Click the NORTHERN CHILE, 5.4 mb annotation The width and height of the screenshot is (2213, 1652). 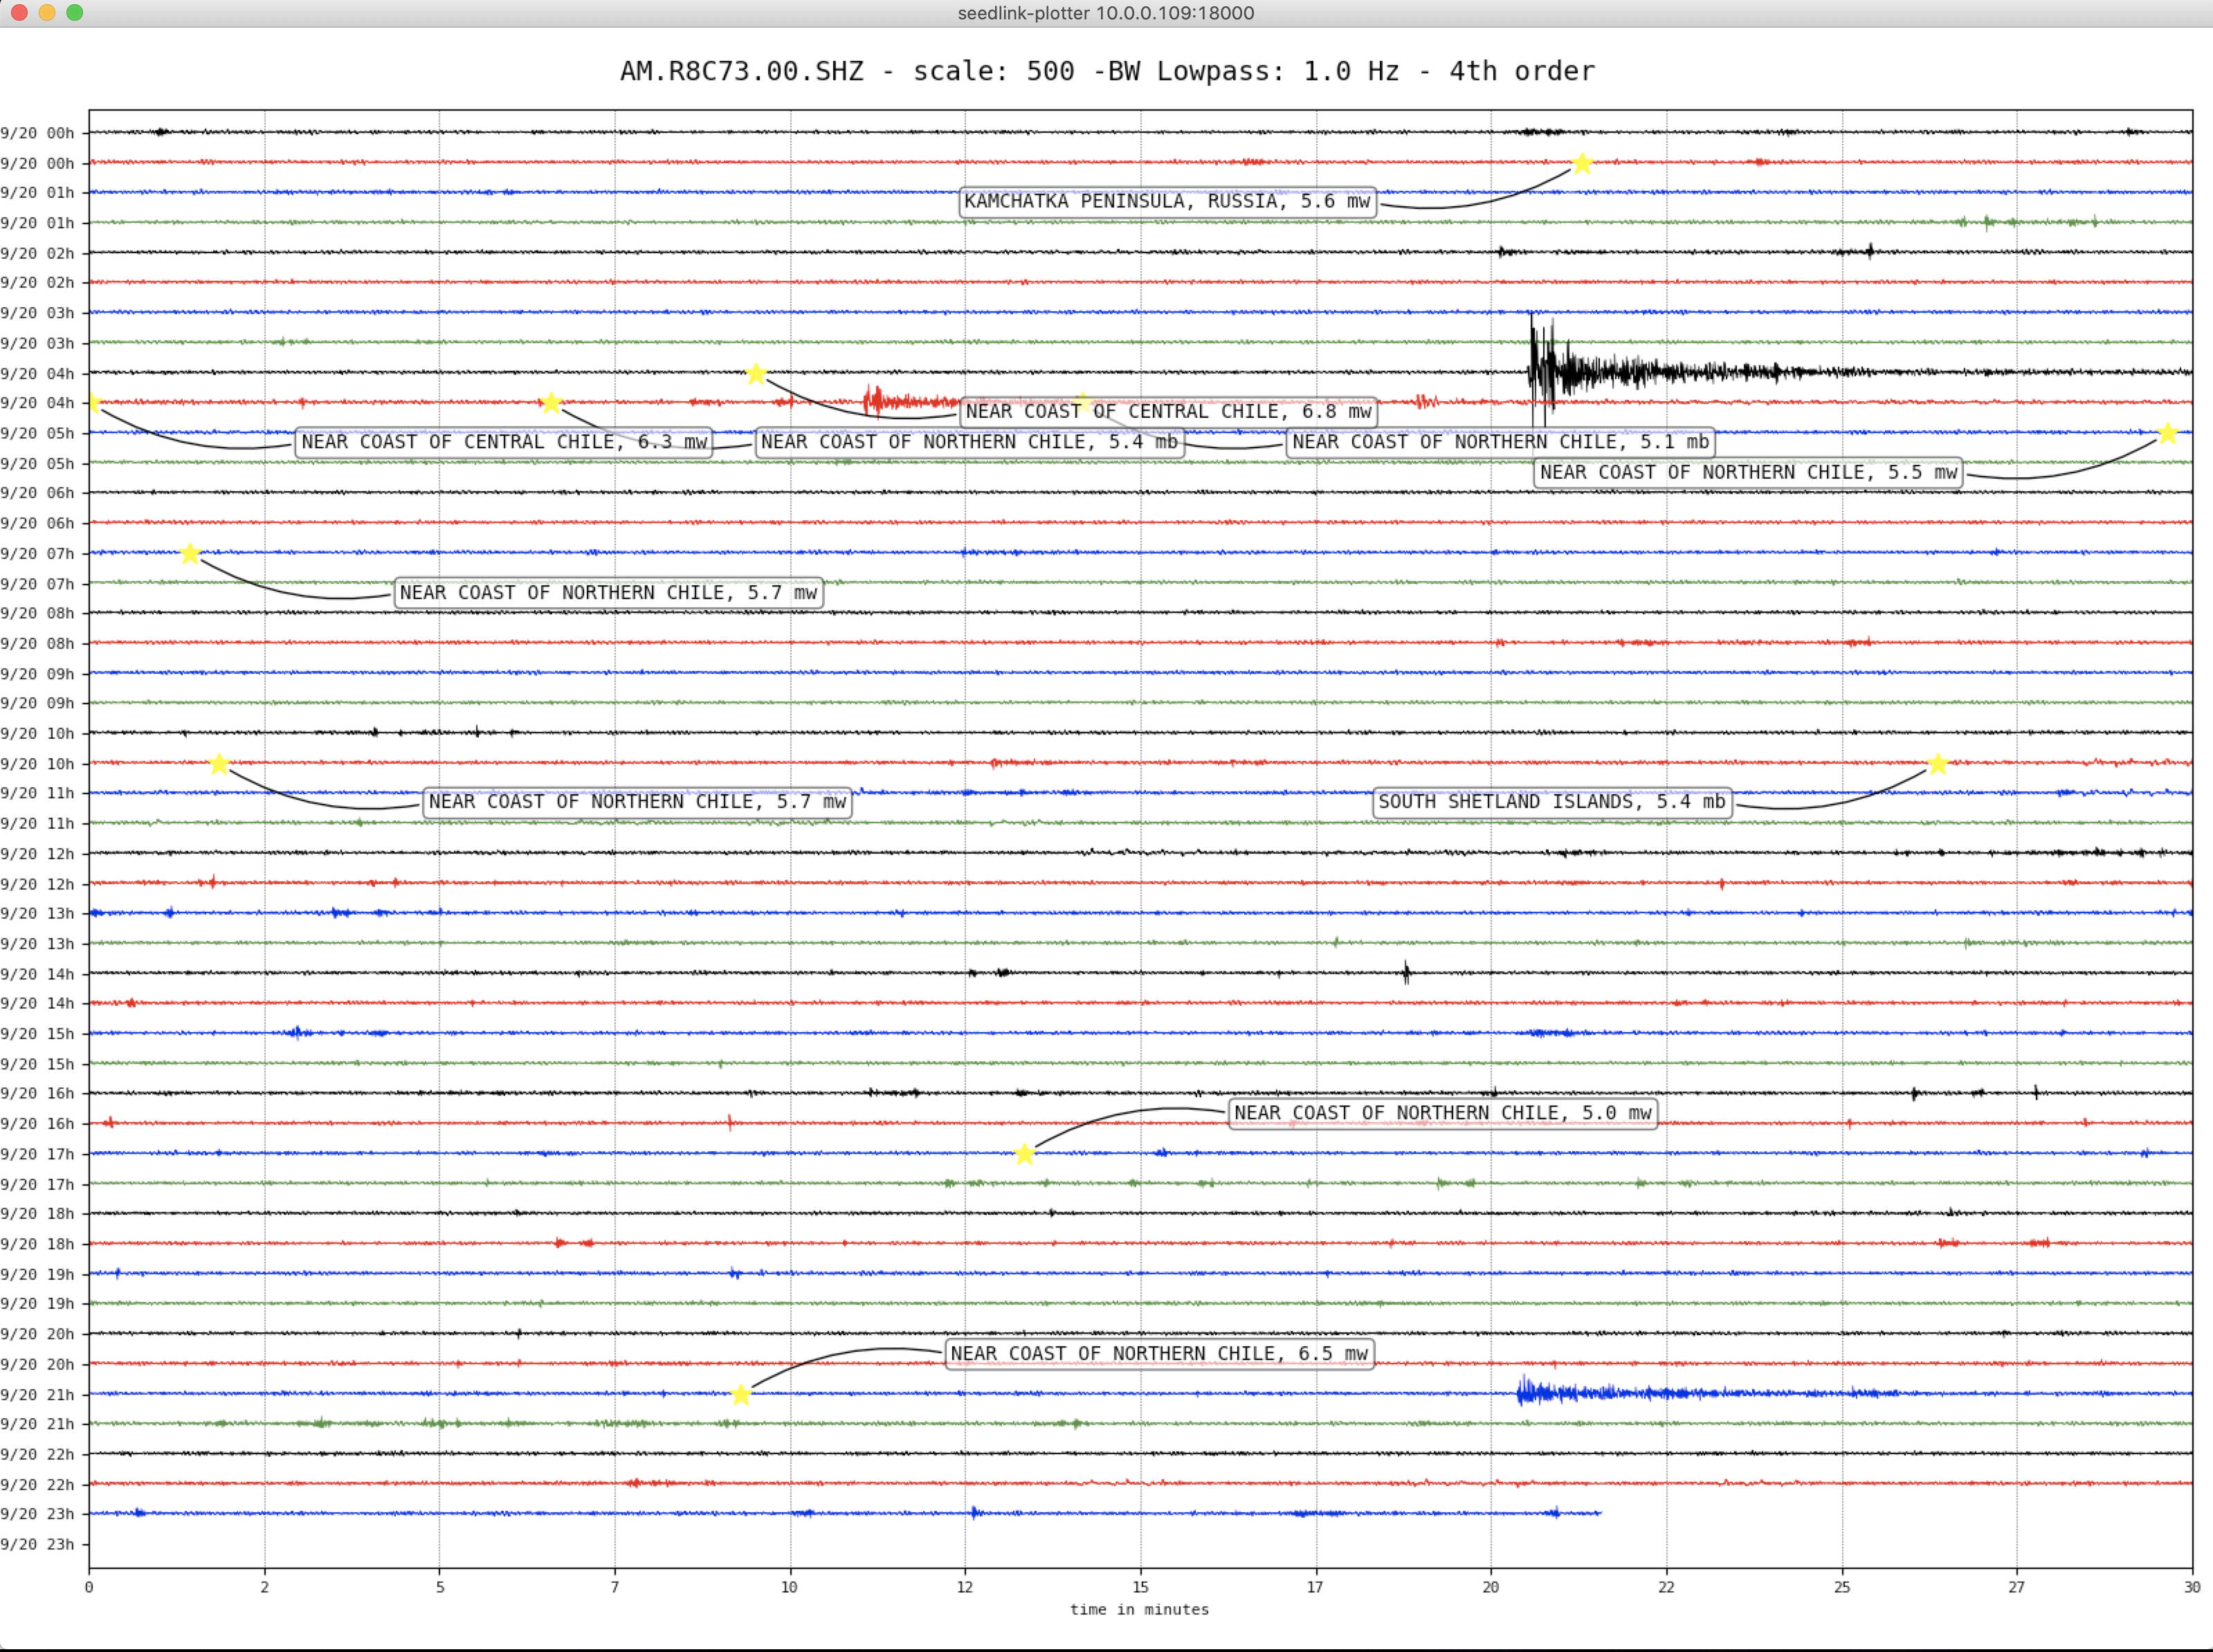pos(970,442)
